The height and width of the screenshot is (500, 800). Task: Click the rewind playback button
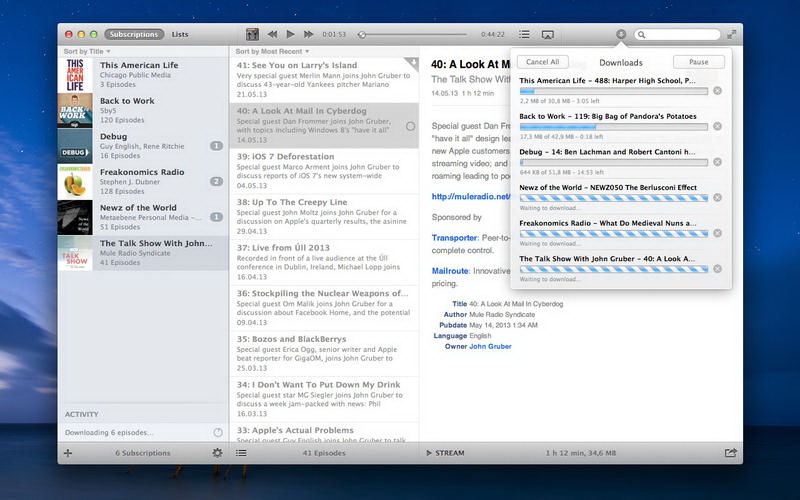pos(272,34)
